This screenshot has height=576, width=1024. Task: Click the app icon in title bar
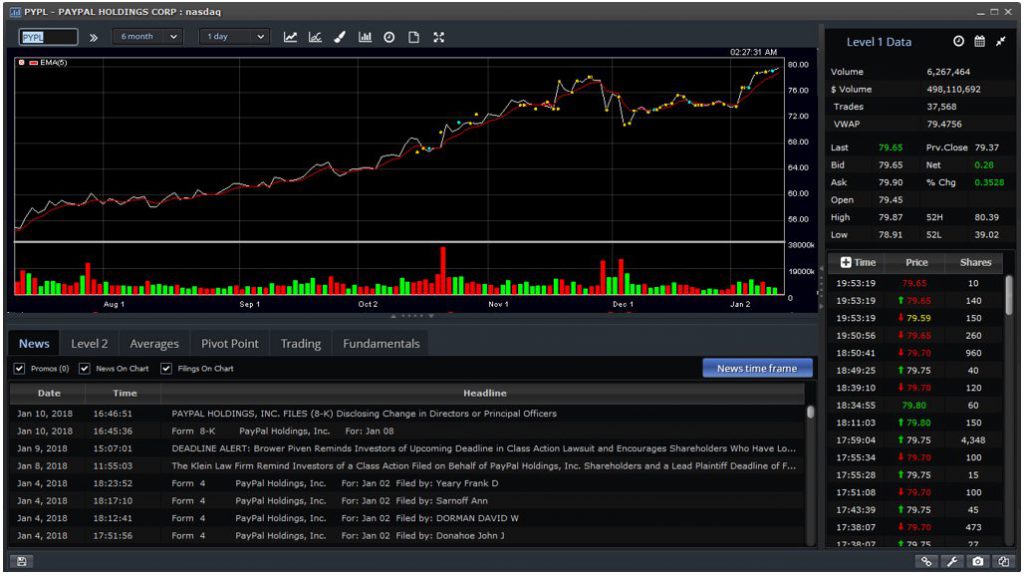pos(15,12)
